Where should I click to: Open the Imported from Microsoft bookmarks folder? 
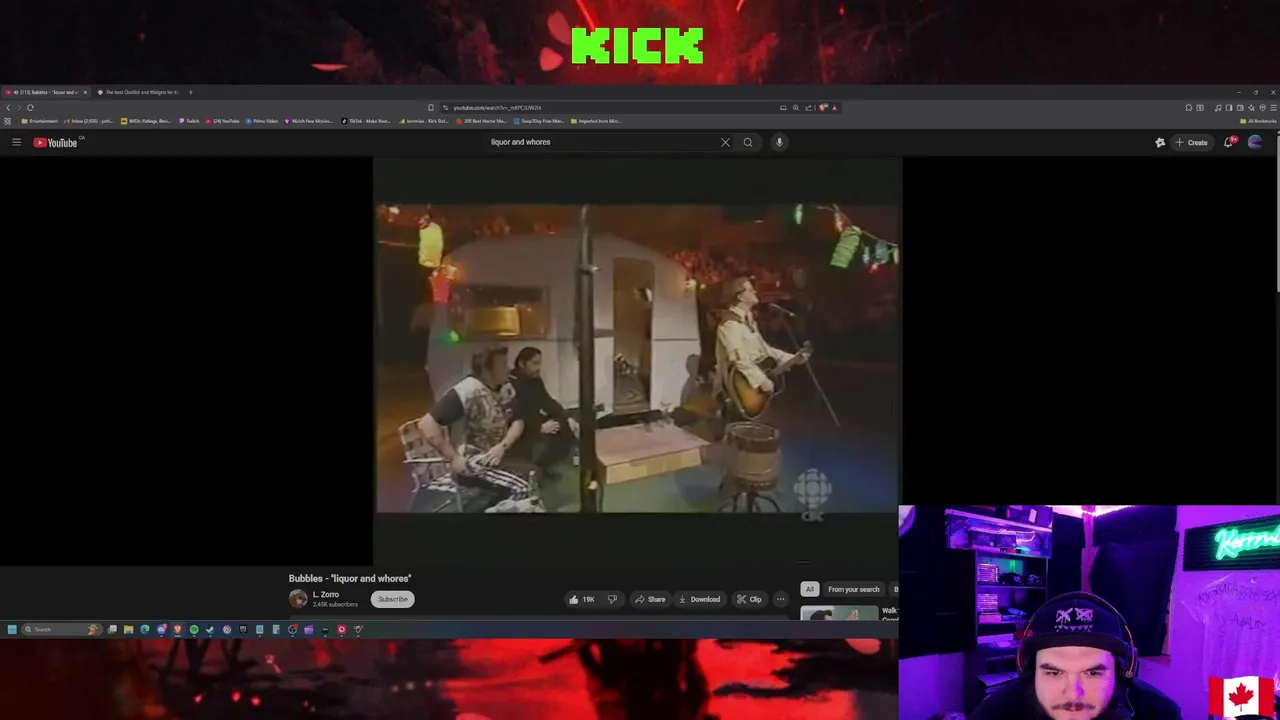coord(596,121)
